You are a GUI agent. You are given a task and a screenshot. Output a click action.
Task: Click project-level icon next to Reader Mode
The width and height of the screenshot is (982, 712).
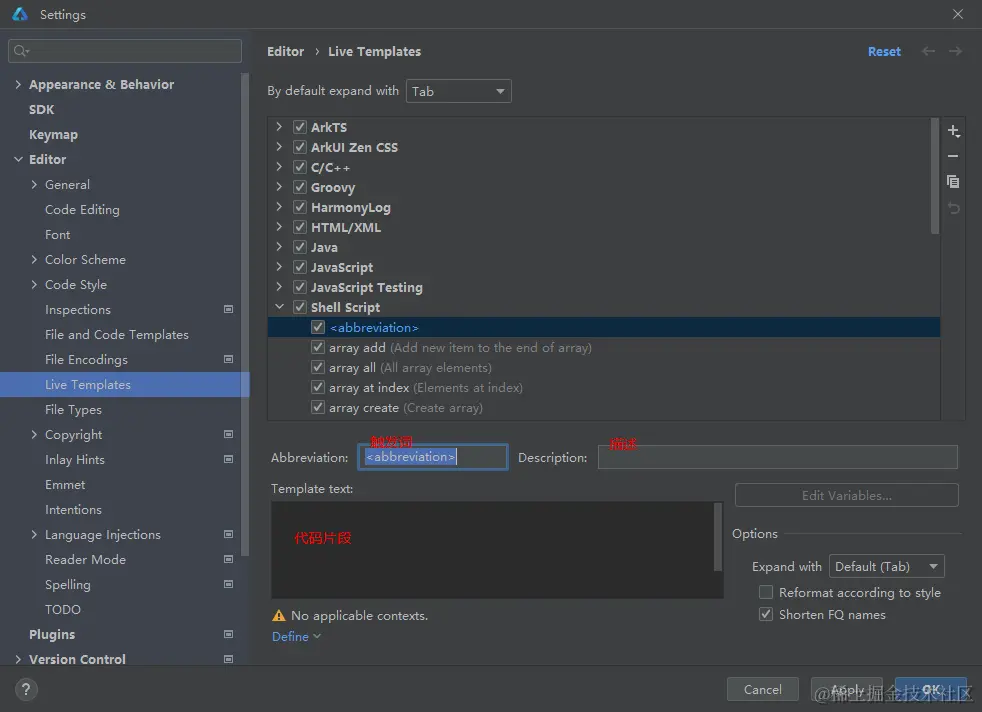tap(229, 559)
